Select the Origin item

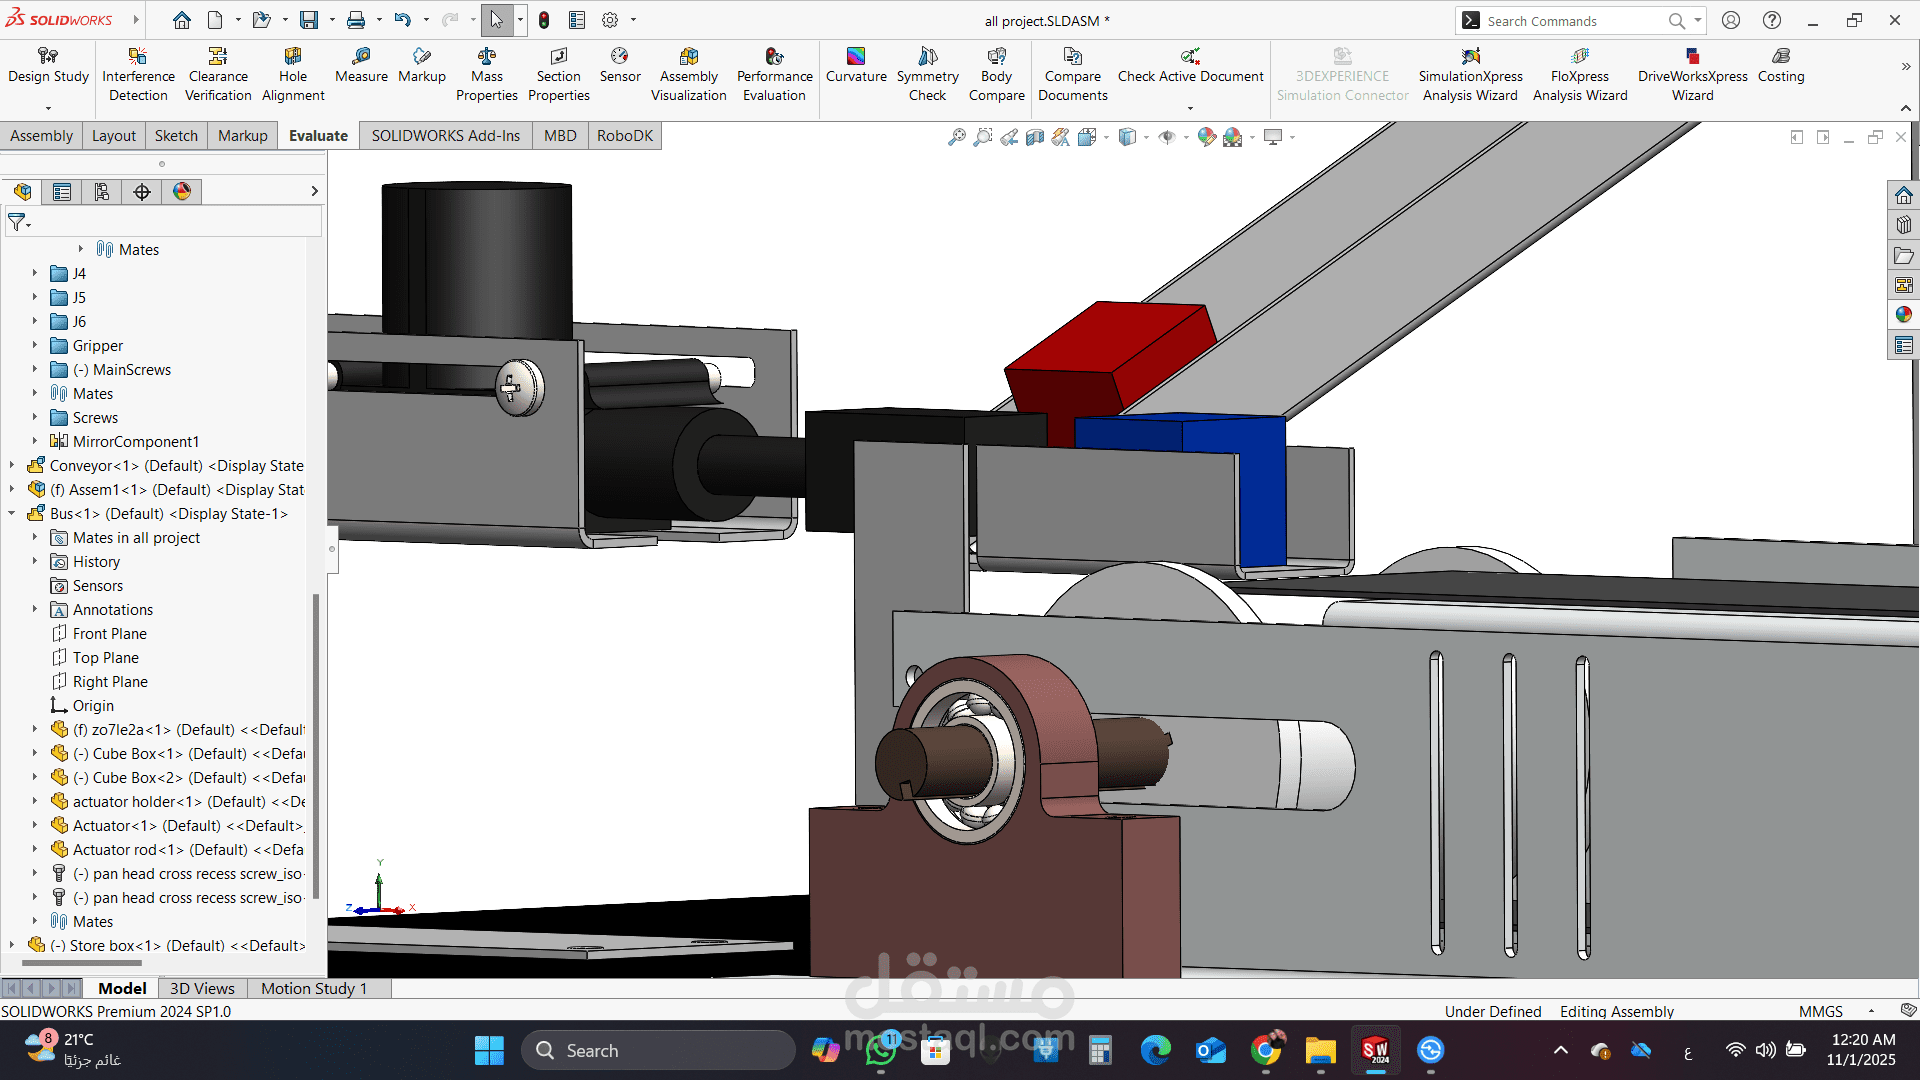pyautogui.click(x=93, y=705)
